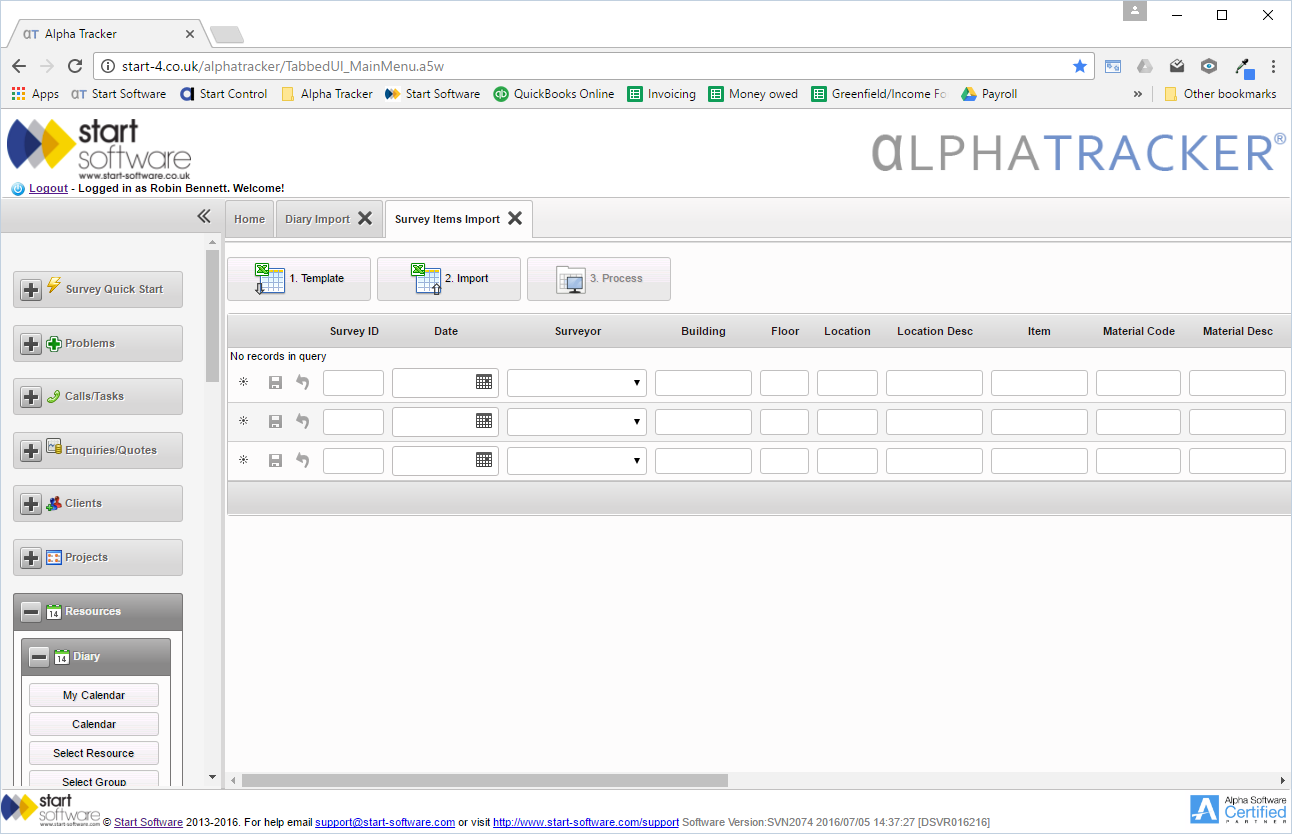This screenshot has width=1292, height=834.
Task: Switch to the Home tab
Action: click(248, 218)
